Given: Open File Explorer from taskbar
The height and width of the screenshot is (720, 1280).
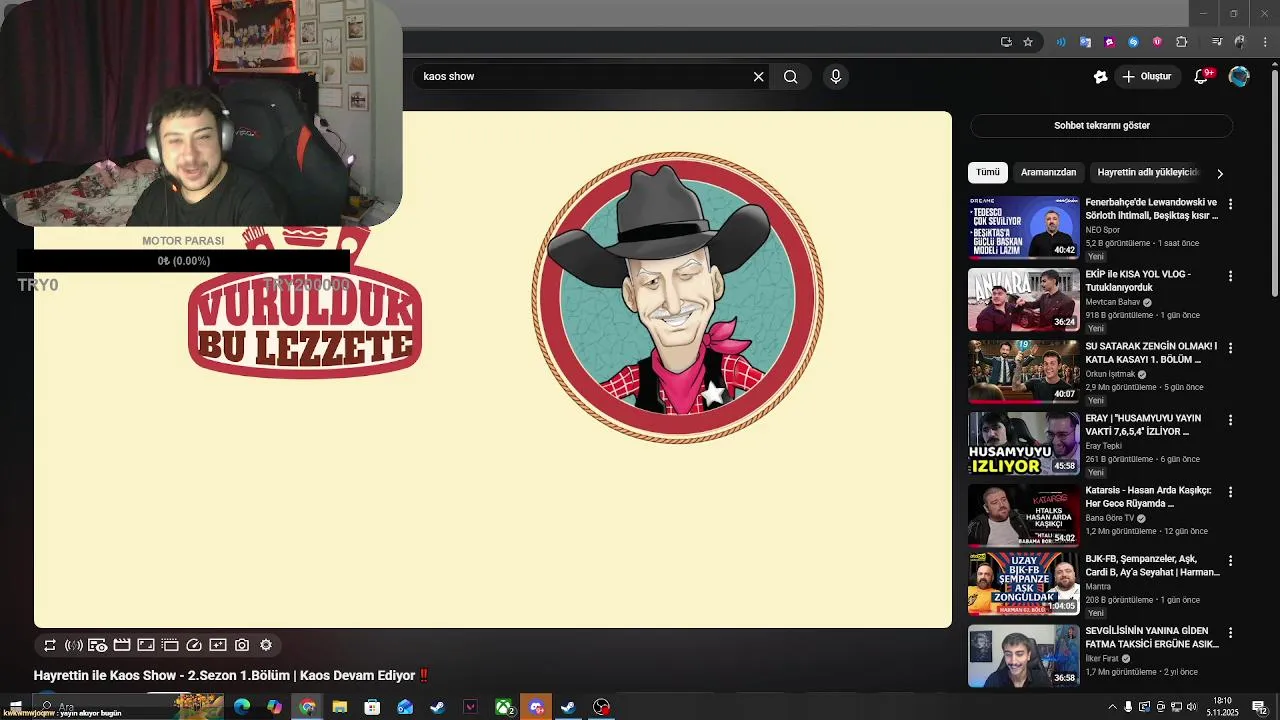Looking at the screenshot, I should pos(339,707).
